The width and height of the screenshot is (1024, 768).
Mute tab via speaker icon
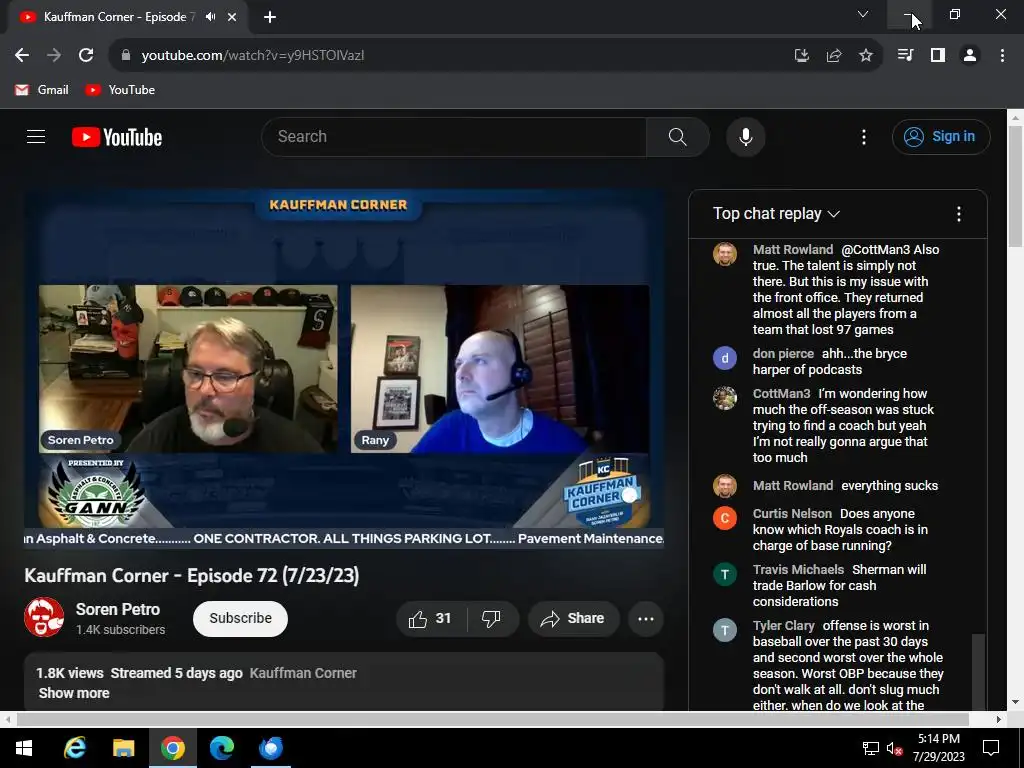[x=210, y=17]
